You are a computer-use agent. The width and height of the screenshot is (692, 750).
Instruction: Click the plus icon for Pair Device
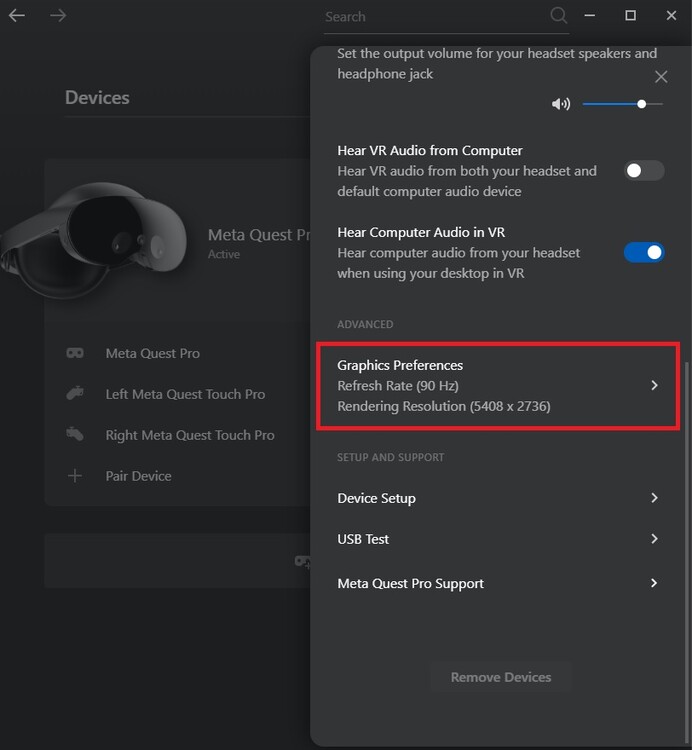[75, 476]
